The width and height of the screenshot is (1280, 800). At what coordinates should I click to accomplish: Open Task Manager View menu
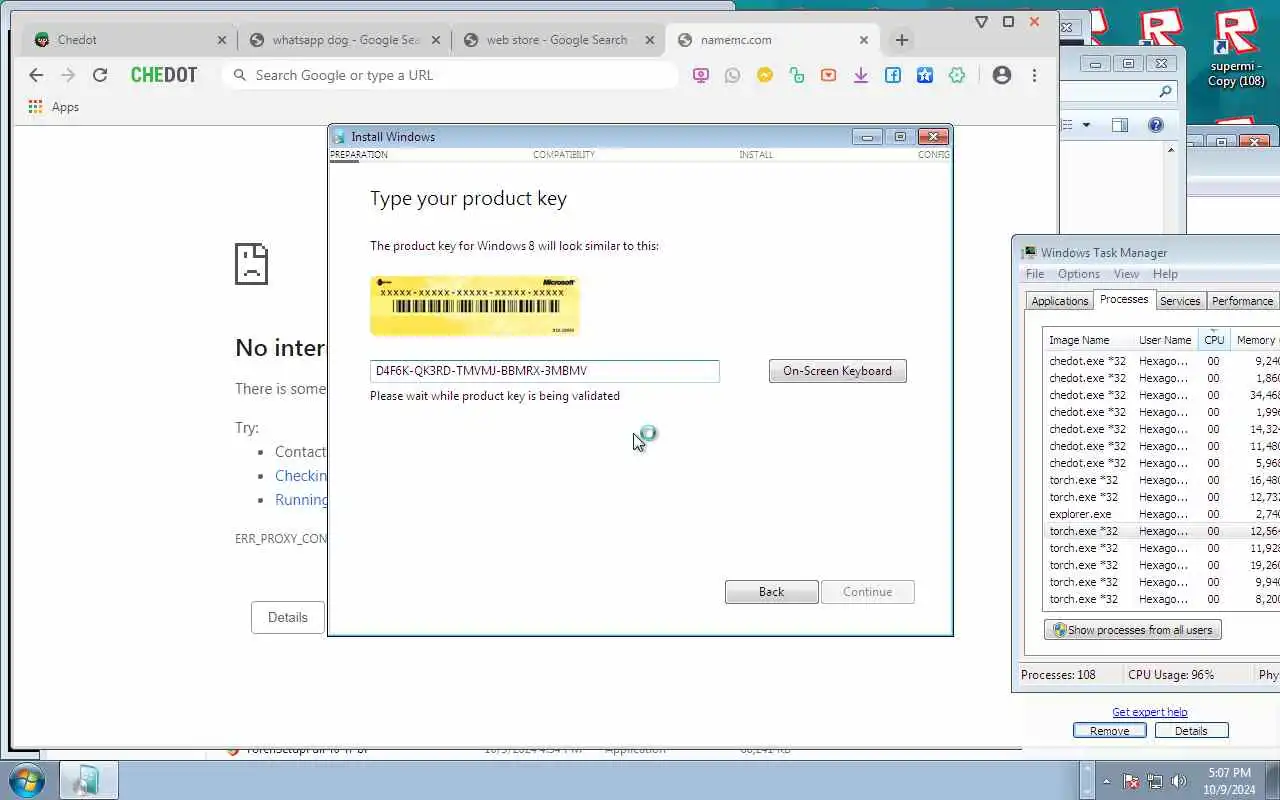click(x=1126, y=274)
